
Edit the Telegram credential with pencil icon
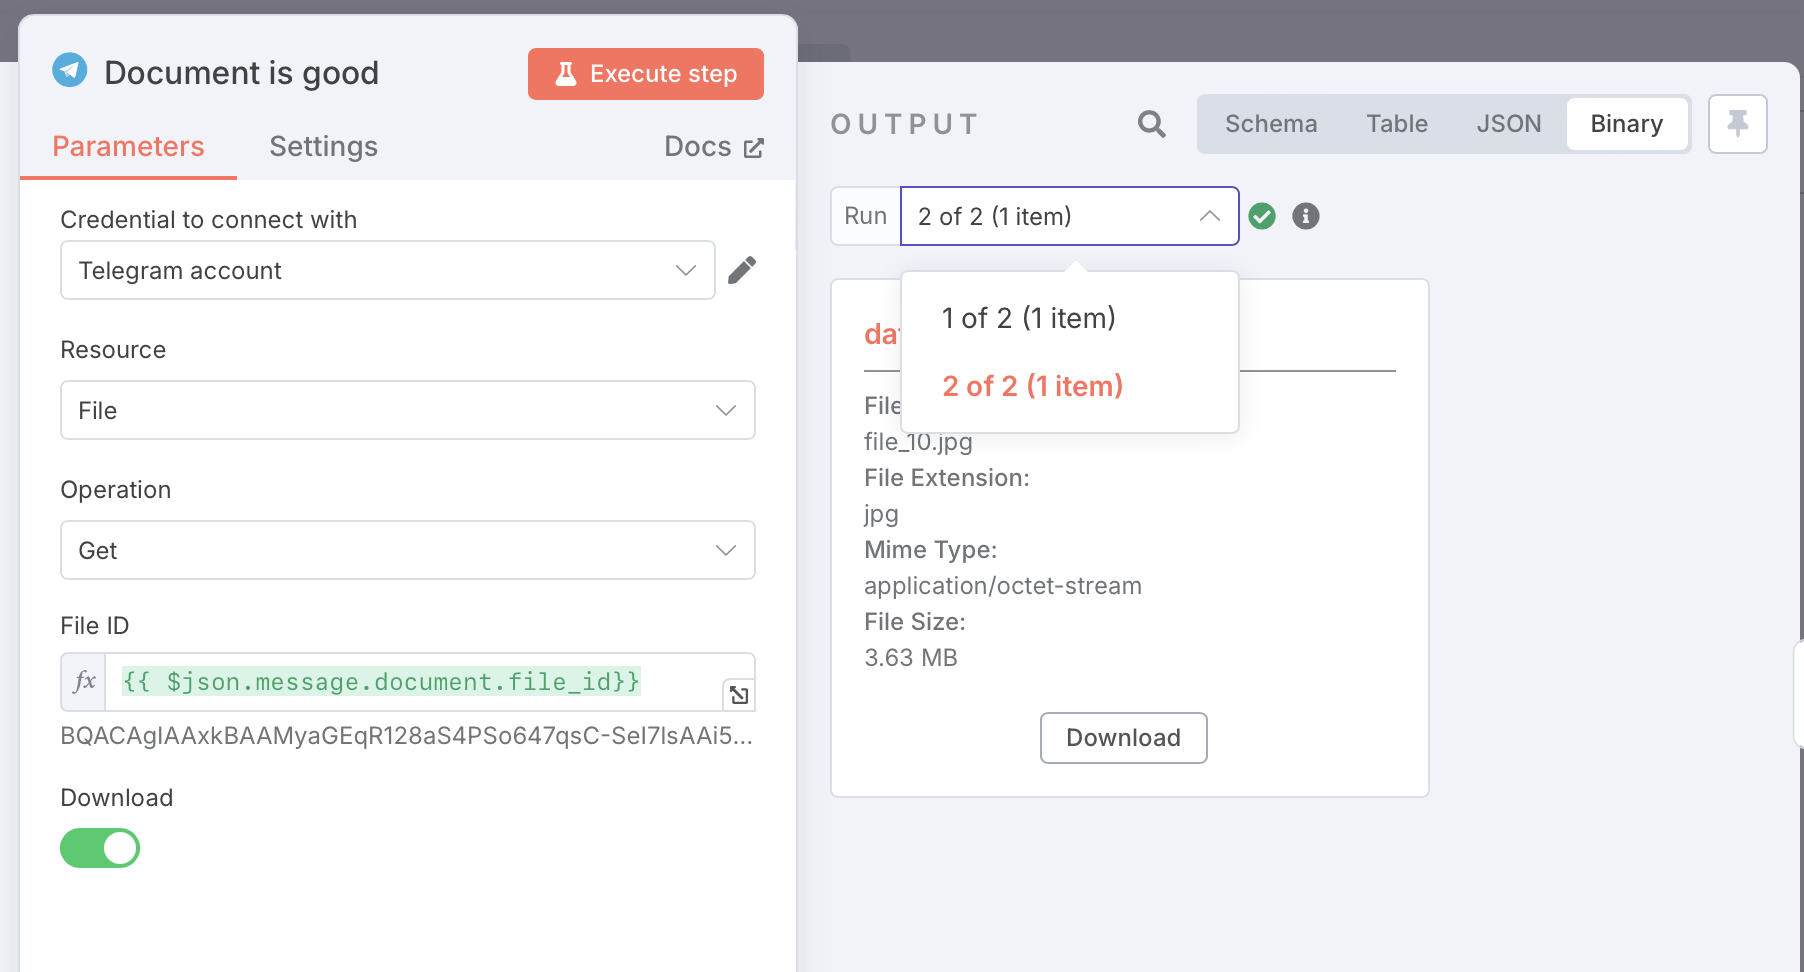(x=742, y=270)
